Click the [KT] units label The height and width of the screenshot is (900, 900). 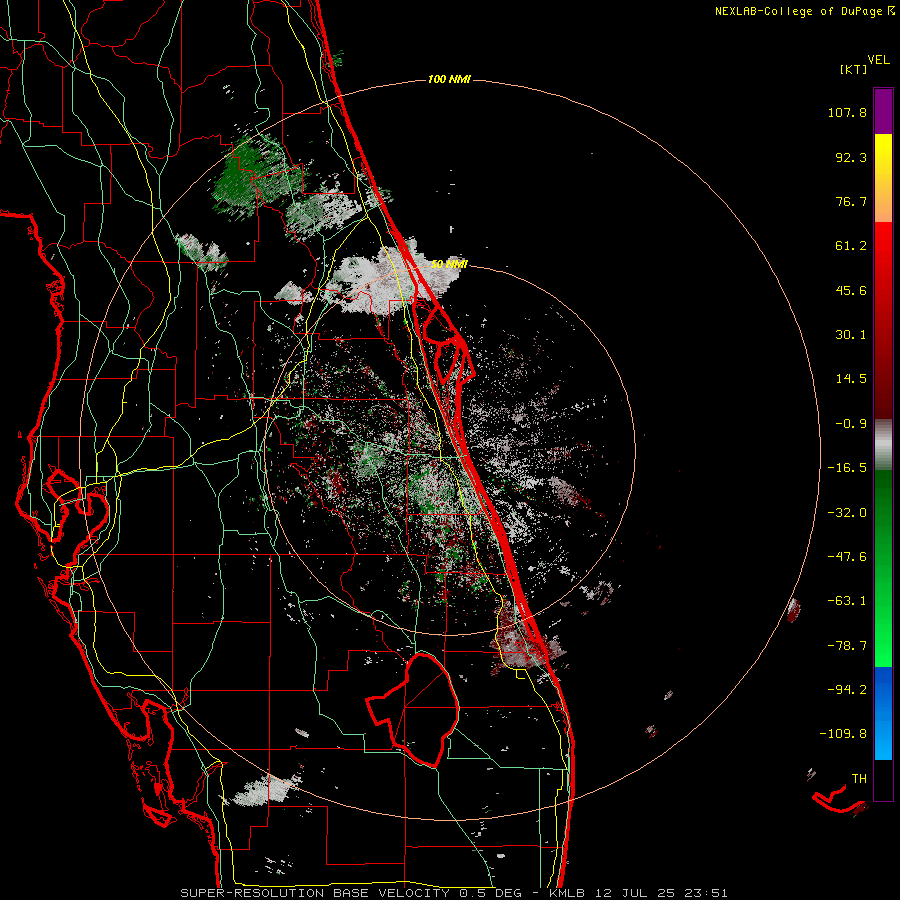(x=854, y=69)
